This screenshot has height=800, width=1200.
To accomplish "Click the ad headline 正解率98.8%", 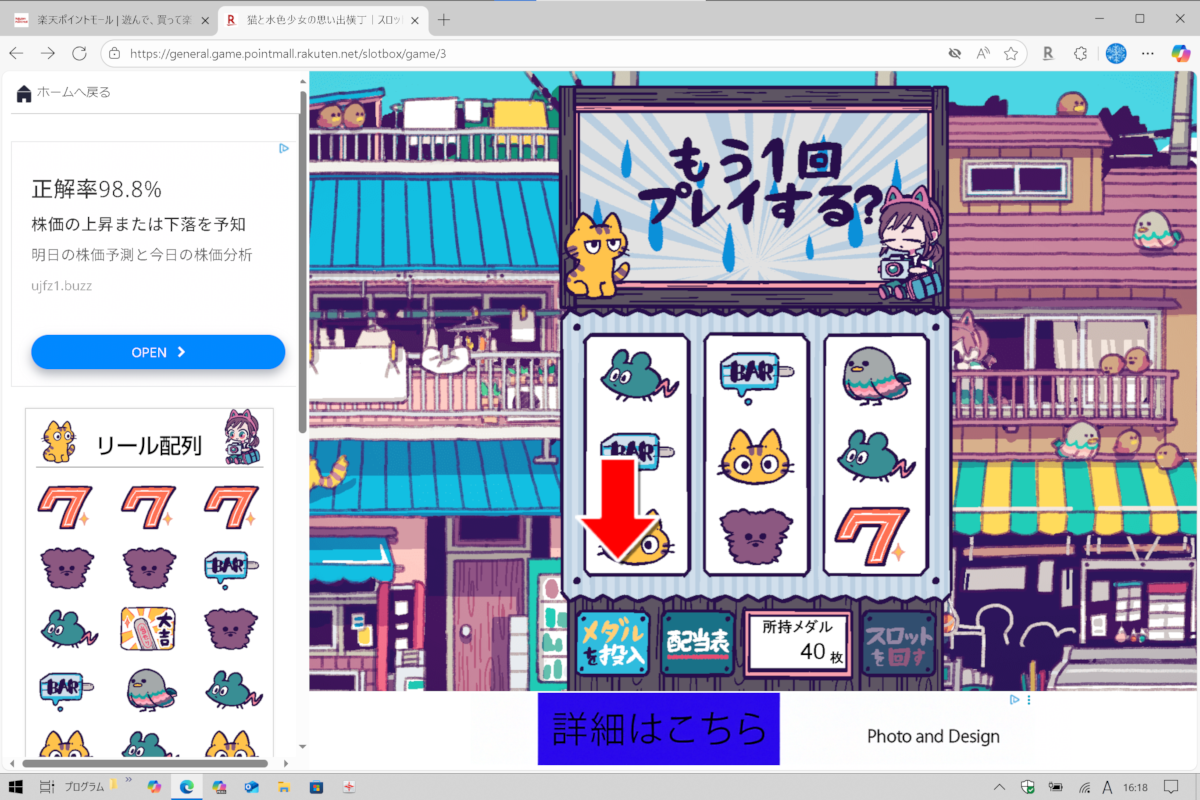I will (96, 189).
